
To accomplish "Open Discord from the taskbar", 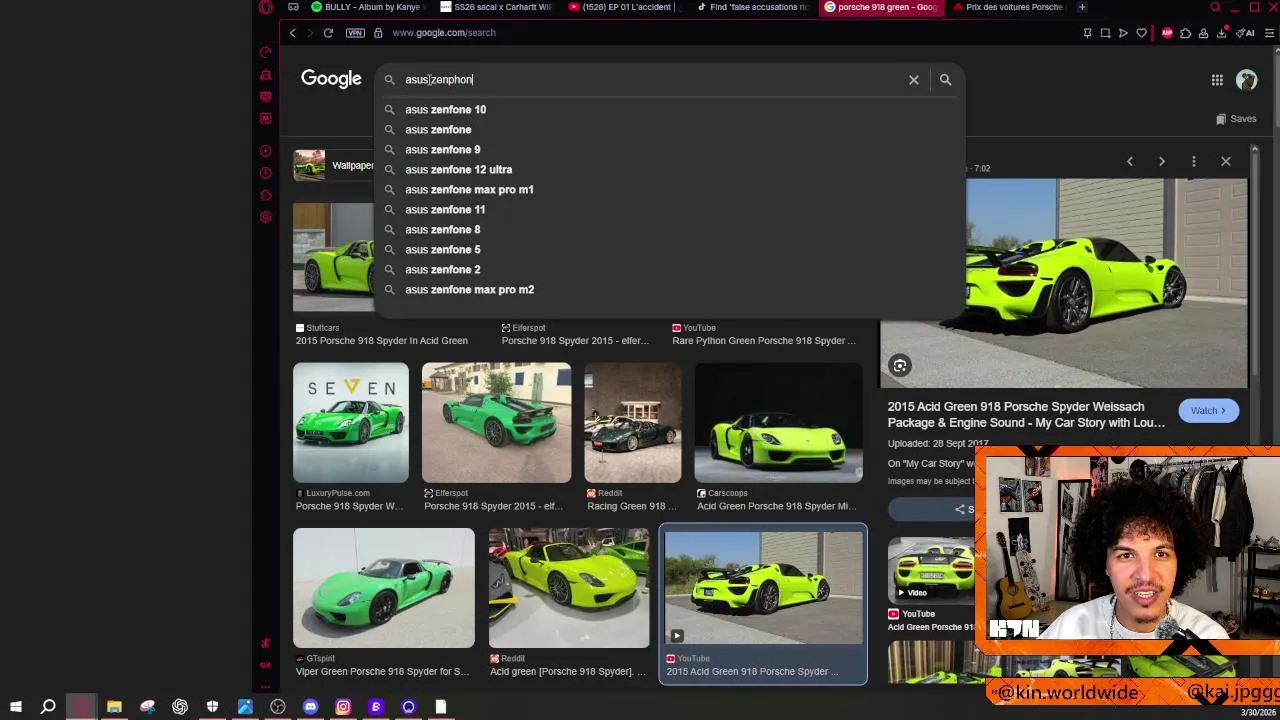I will [x=310, y=707].
